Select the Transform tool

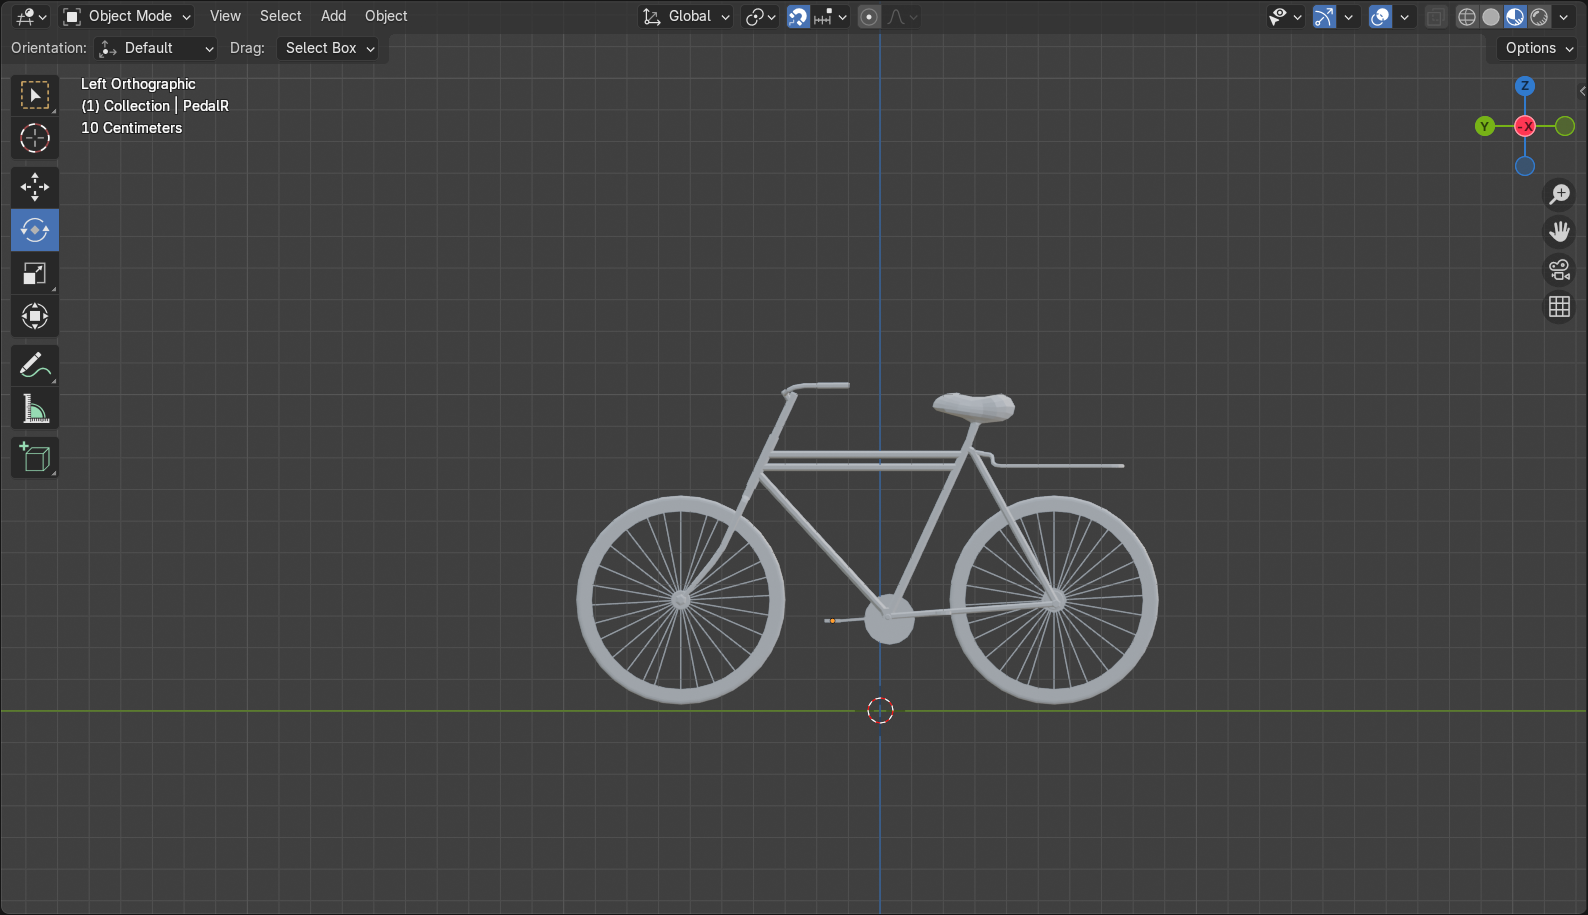pyautogui.click(x=35, y=316)
